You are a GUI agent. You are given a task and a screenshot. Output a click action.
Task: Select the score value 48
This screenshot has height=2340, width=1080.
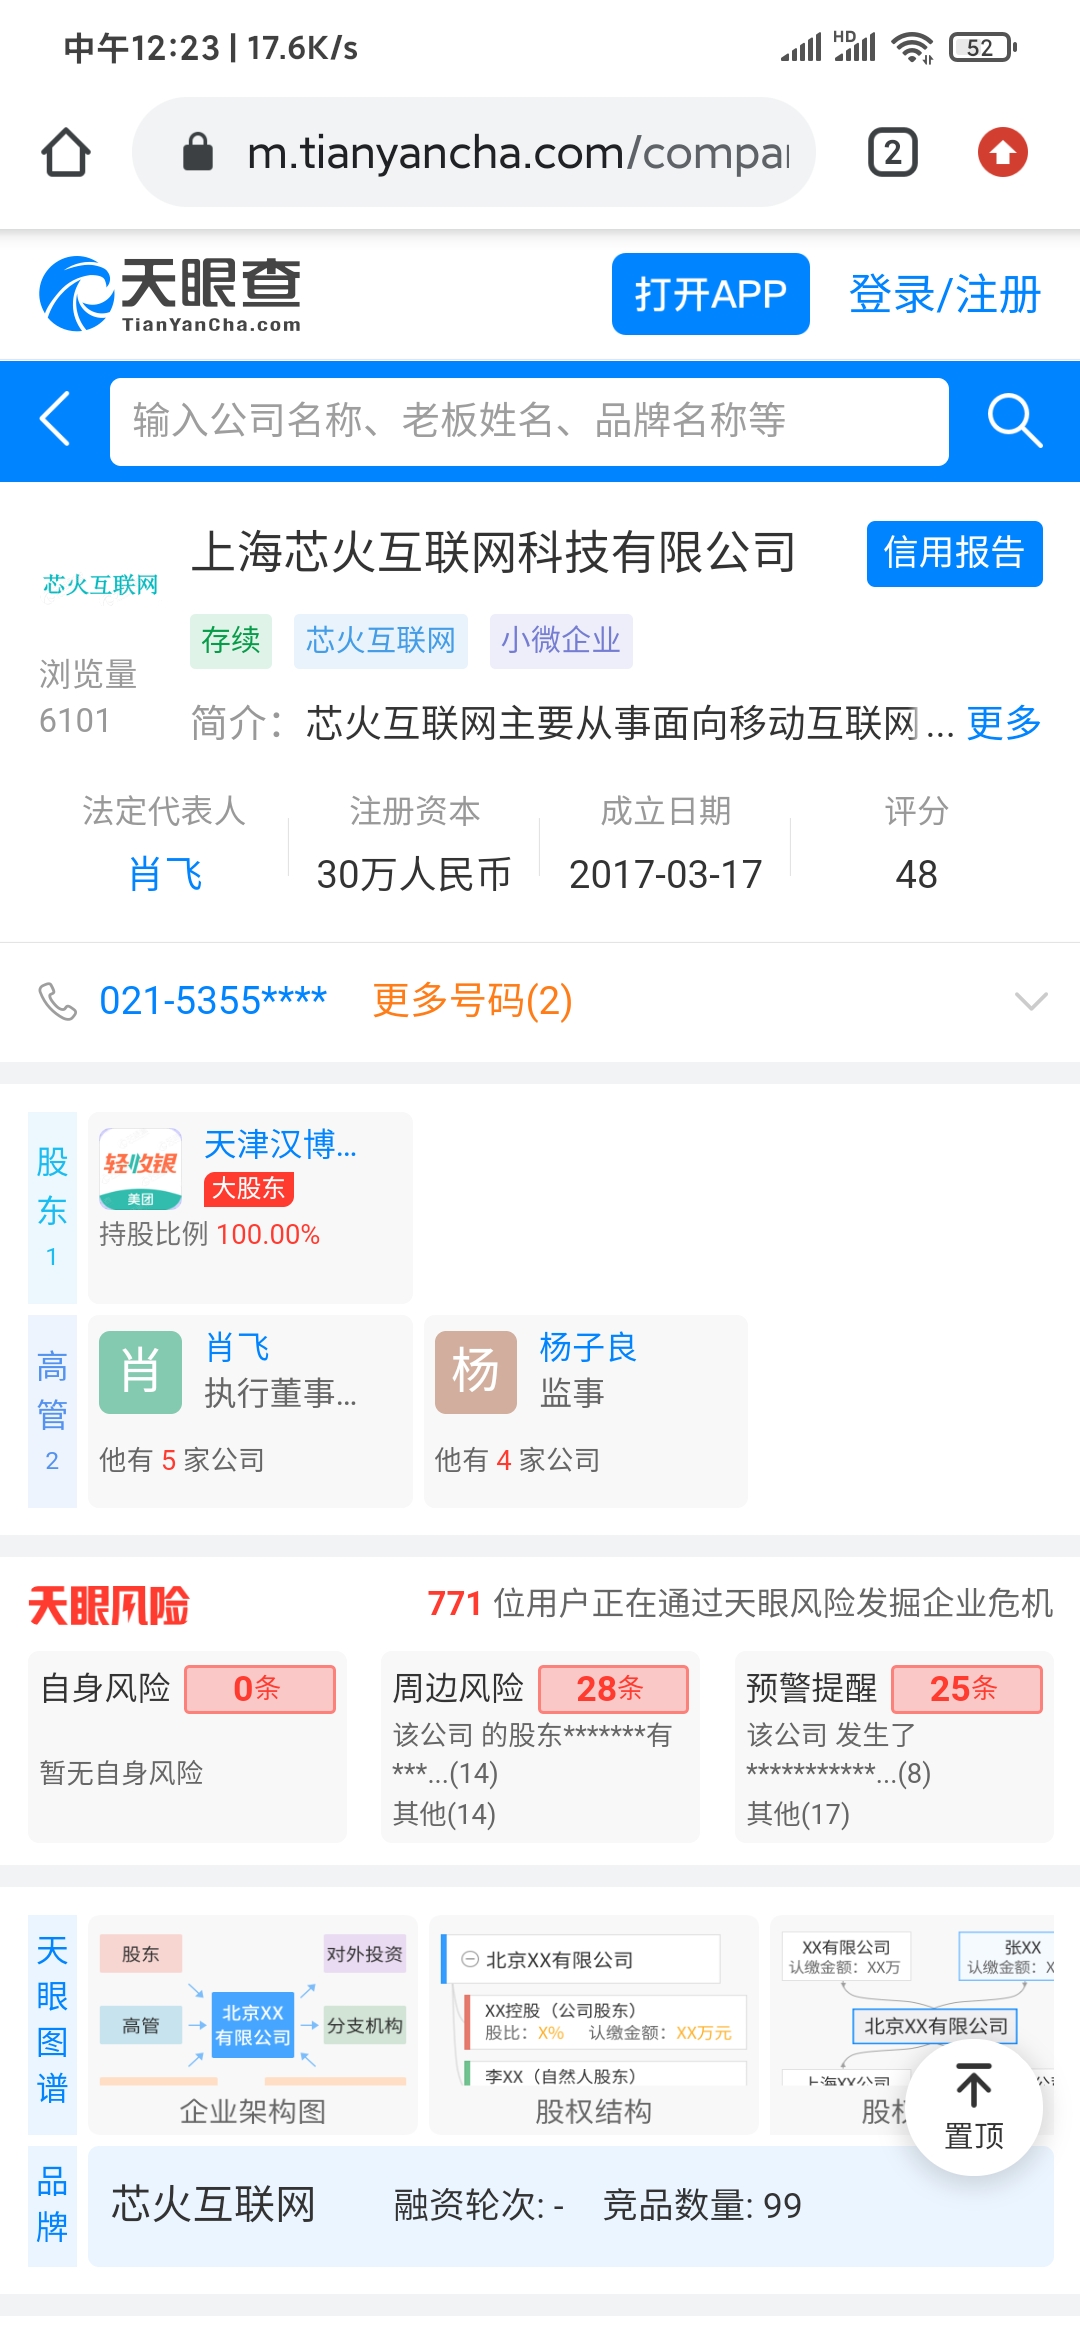point(916,874)
